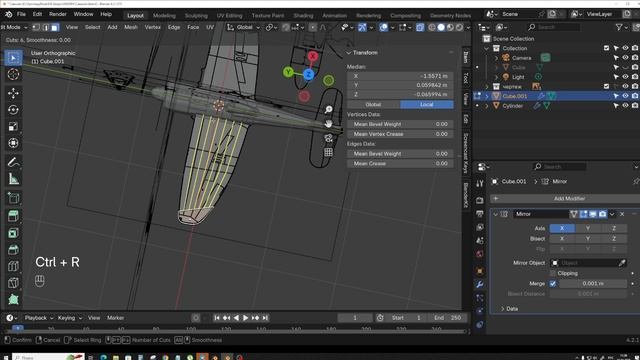Screen dimensions: 640x360
Task: Expand the Cylinder object in outliner
Action: (487, 106)
